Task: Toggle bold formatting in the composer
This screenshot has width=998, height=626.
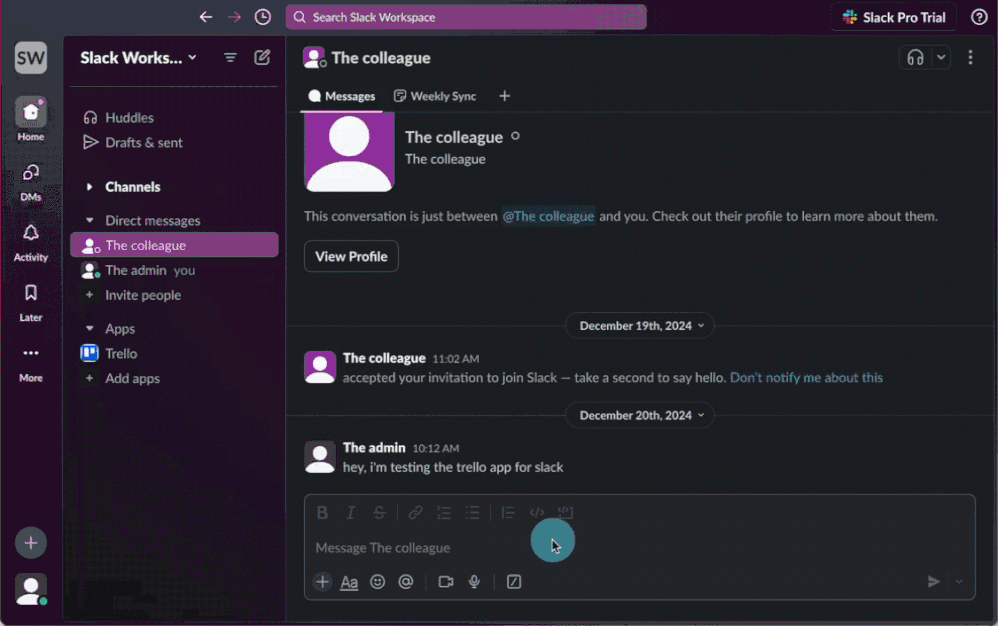Action: (x=322, y=513)
